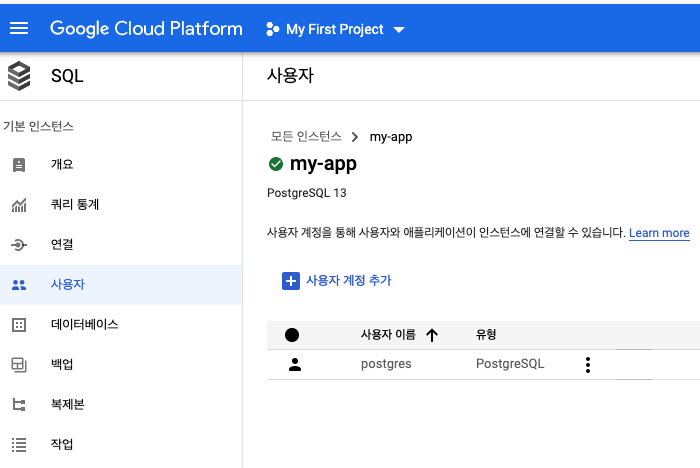
Task: Open the Learn more link
Action: 659,233
